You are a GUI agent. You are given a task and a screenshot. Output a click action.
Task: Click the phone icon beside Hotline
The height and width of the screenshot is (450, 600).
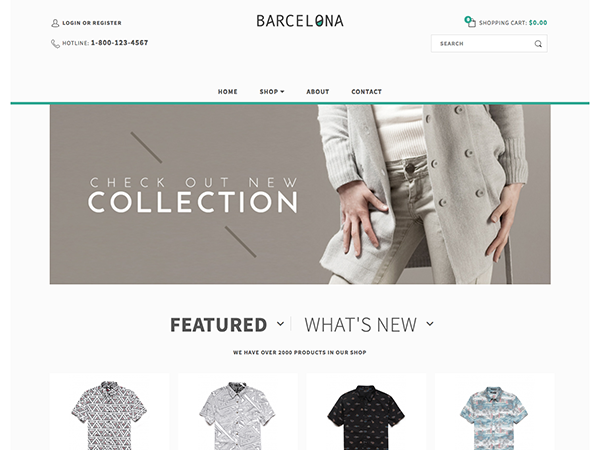click(x=55, y=44)
